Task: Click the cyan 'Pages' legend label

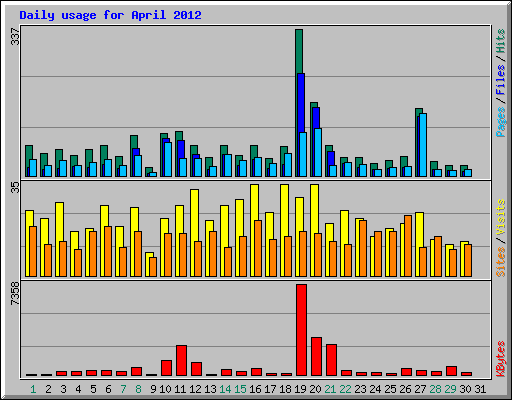Action: point(501,122)
